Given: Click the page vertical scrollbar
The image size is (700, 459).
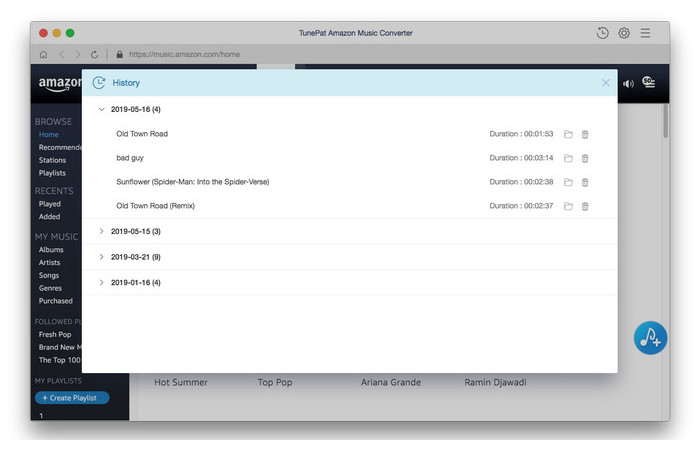Looking at the screenshot, I should pyautogui.click(x=666, y=121).
